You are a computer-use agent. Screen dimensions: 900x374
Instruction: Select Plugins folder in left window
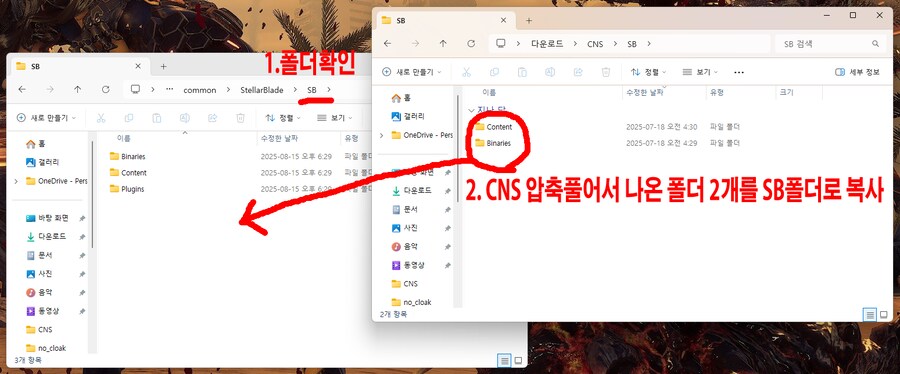[x=133, y=189]
